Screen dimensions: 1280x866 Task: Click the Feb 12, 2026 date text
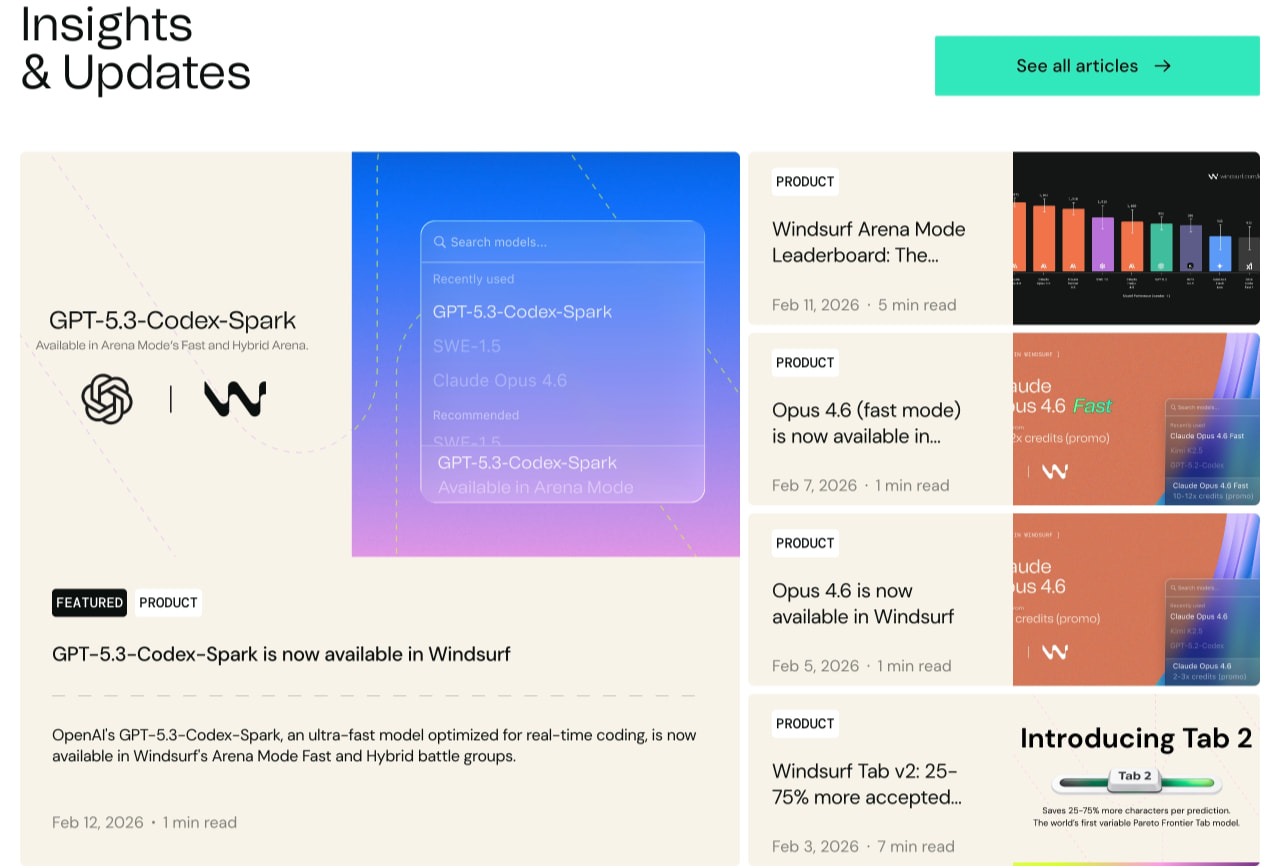click(x=98, y=822)
